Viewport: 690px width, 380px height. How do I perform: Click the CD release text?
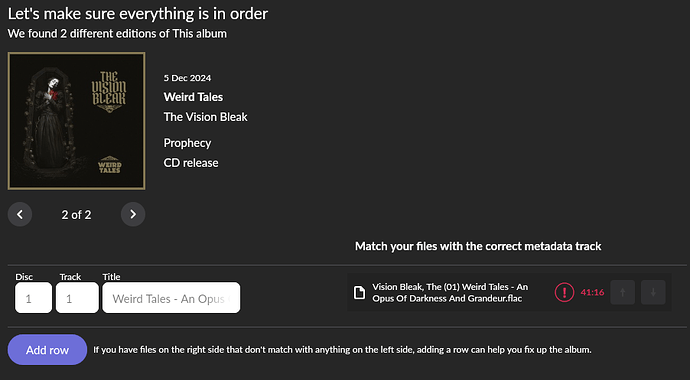click(x=191, y=163)
